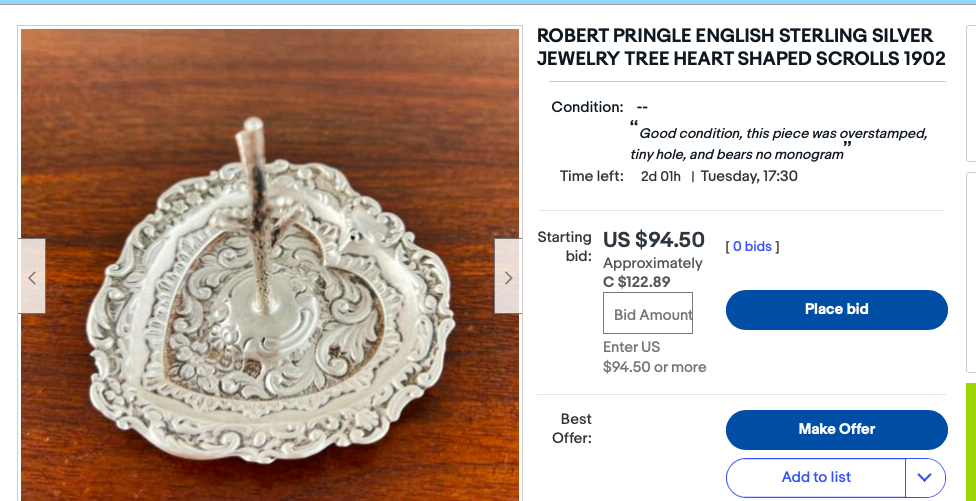The height and width of the screenshot is (501, 976).
Task: Click the Time left 2d 01h text
Action: [660, 177]
